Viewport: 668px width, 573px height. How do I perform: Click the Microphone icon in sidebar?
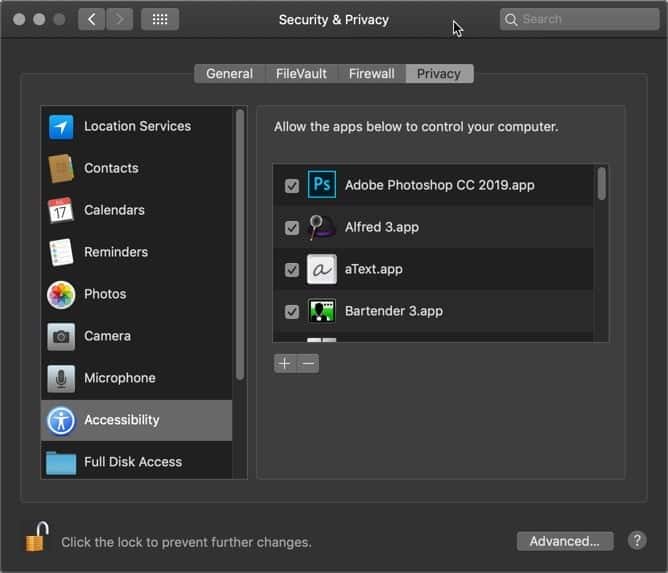pyautogui.click(x=61, y=378)
